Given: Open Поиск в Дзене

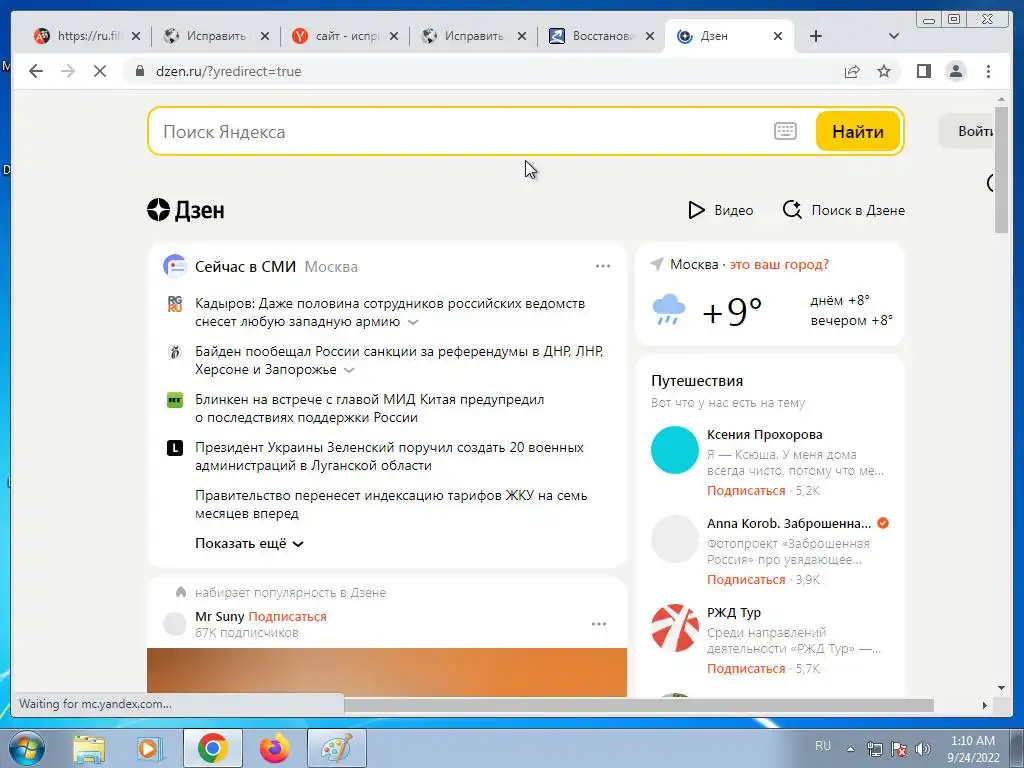Looking at the screenshot, I should click(x=844, y=210).
